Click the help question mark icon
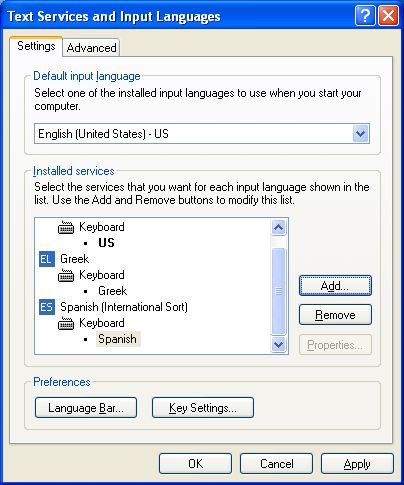 pos(365,16)
